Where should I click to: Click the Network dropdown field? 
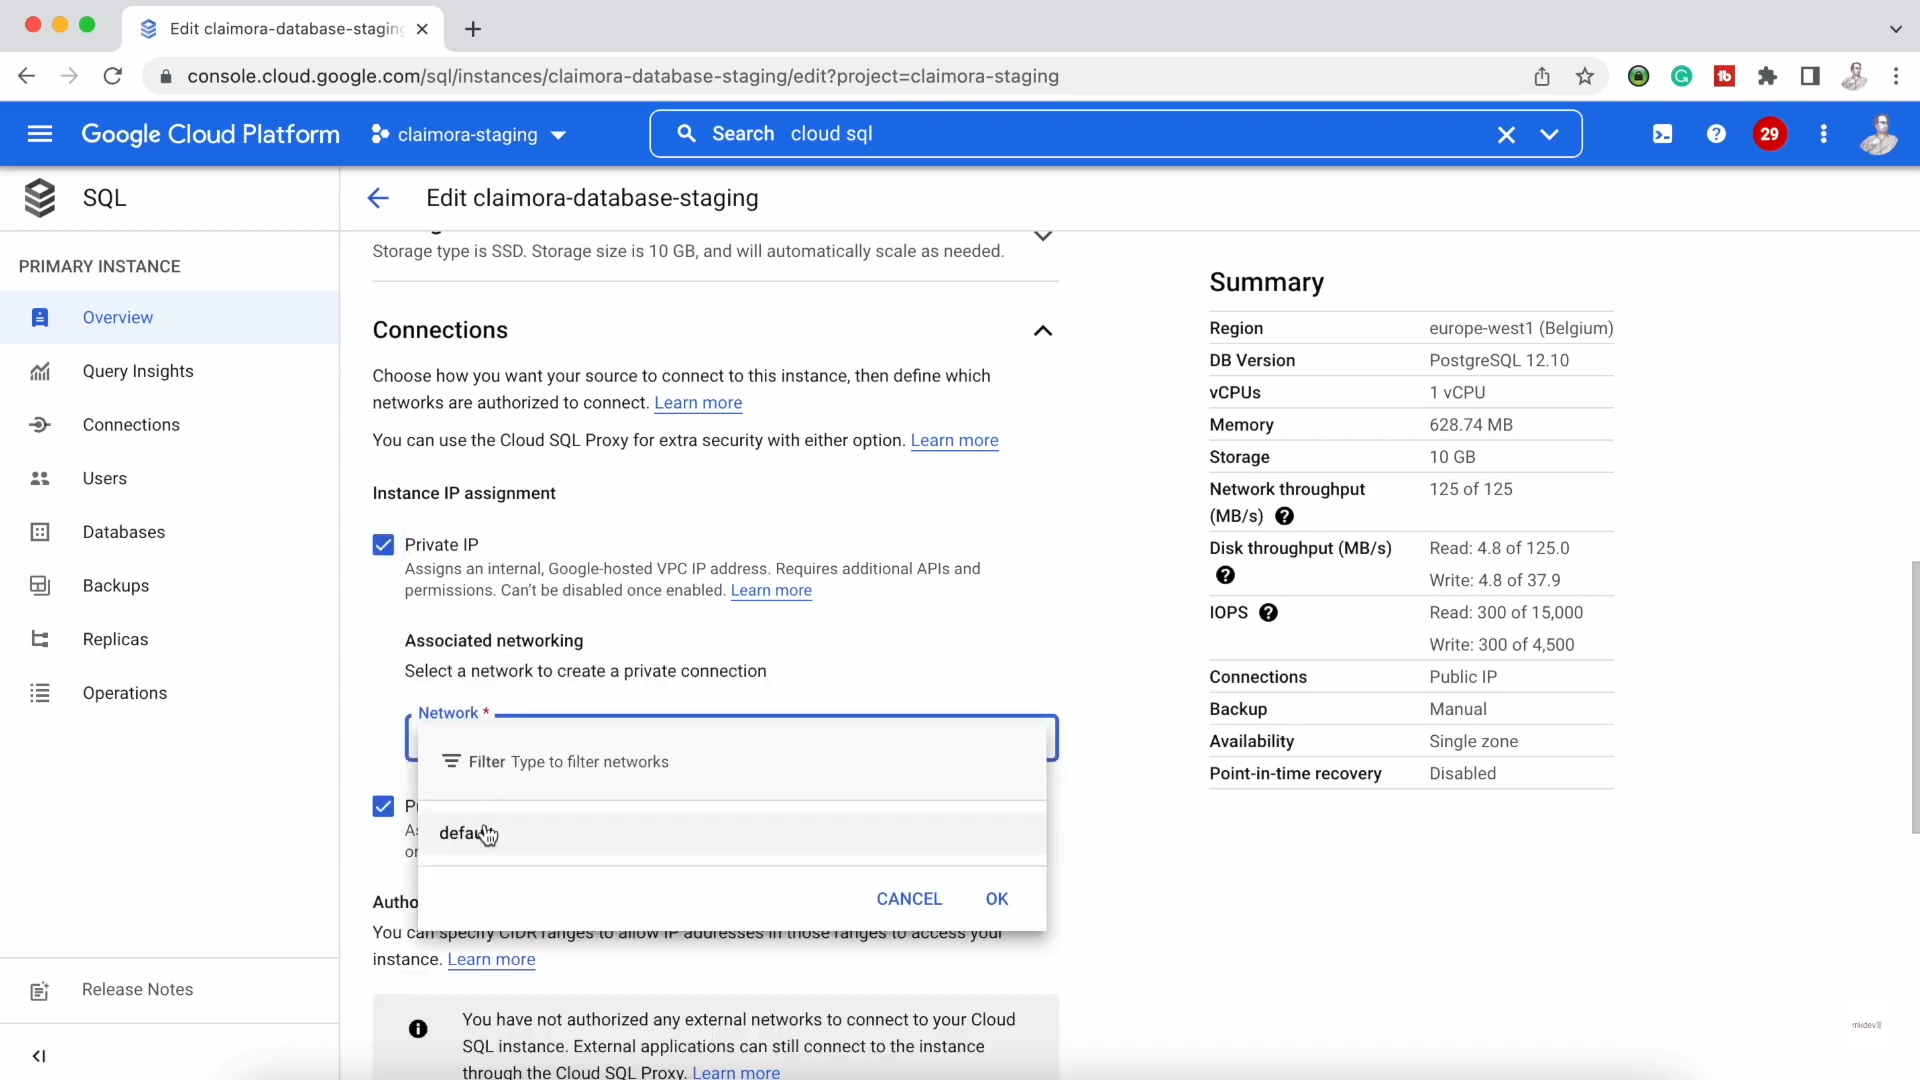click(732, 738)
